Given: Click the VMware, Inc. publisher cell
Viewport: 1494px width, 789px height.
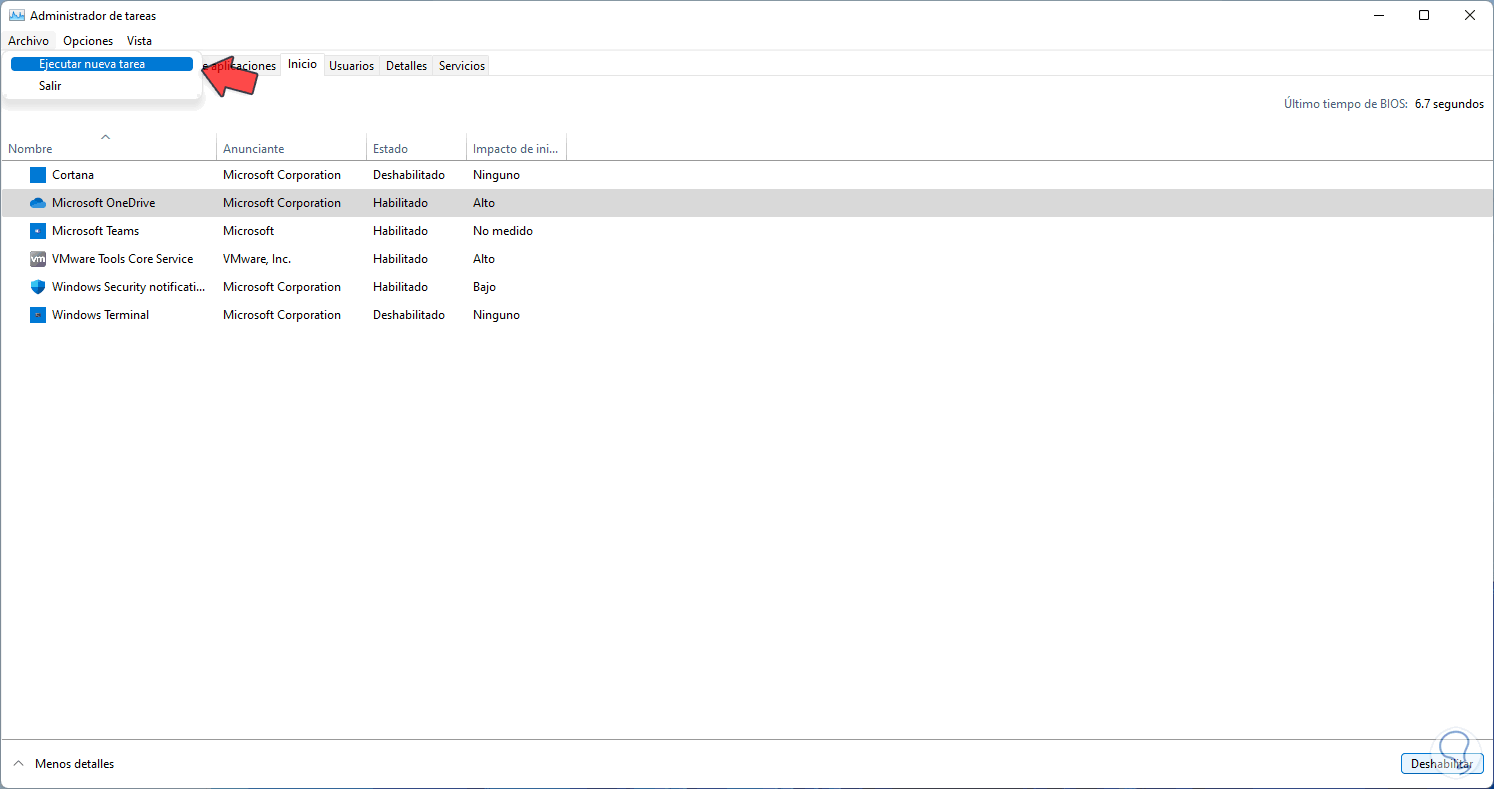Looking at the screenshot, I should 257,259.
